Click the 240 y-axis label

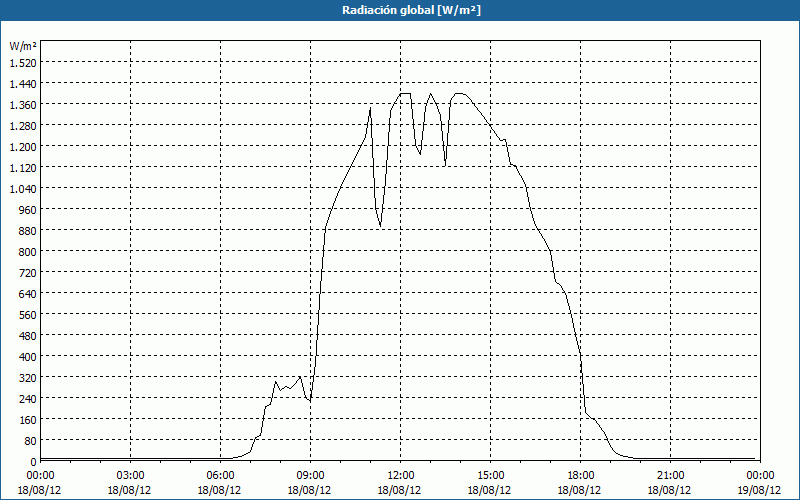coord(28,398)
